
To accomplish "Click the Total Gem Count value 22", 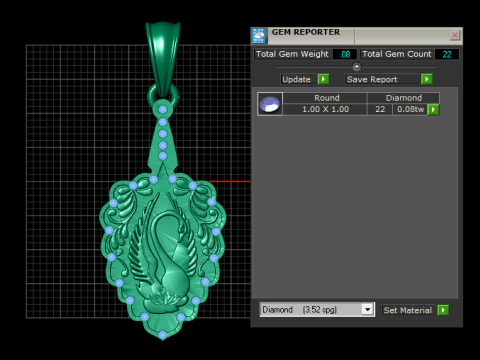I will click(447, 54).
